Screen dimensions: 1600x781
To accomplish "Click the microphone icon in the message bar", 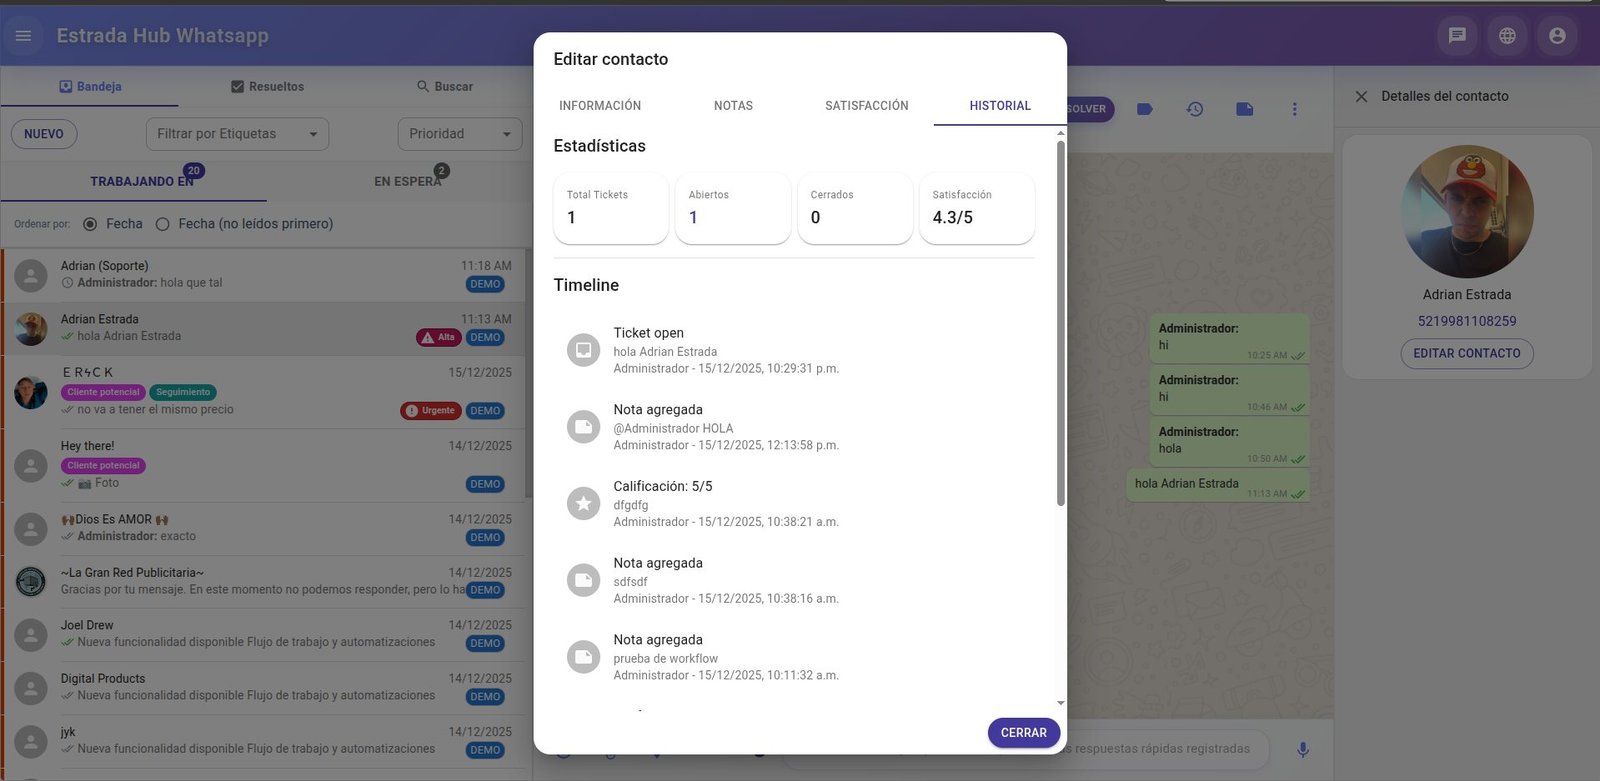I will (1303, 749).
